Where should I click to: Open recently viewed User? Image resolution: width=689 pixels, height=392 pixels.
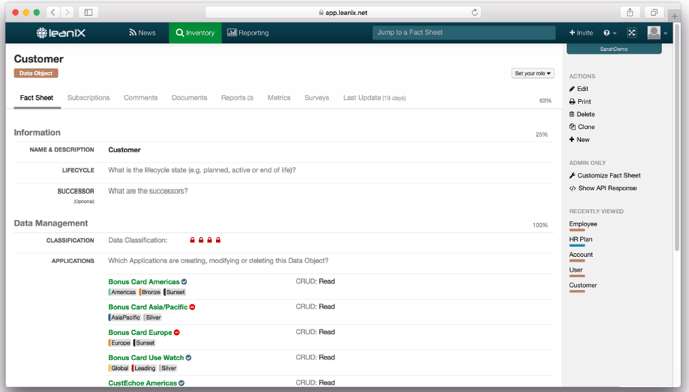576,270
